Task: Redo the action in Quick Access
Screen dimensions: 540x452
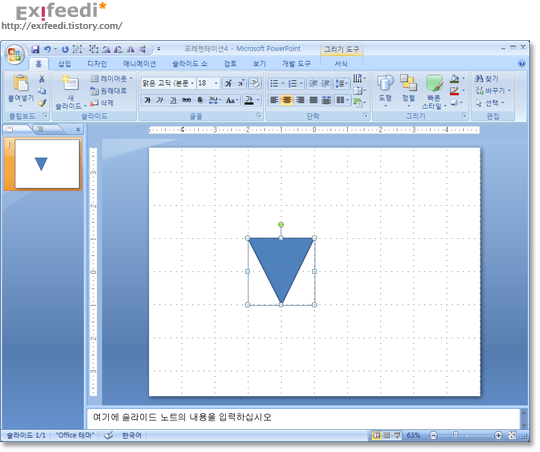Action: point(65,50)
